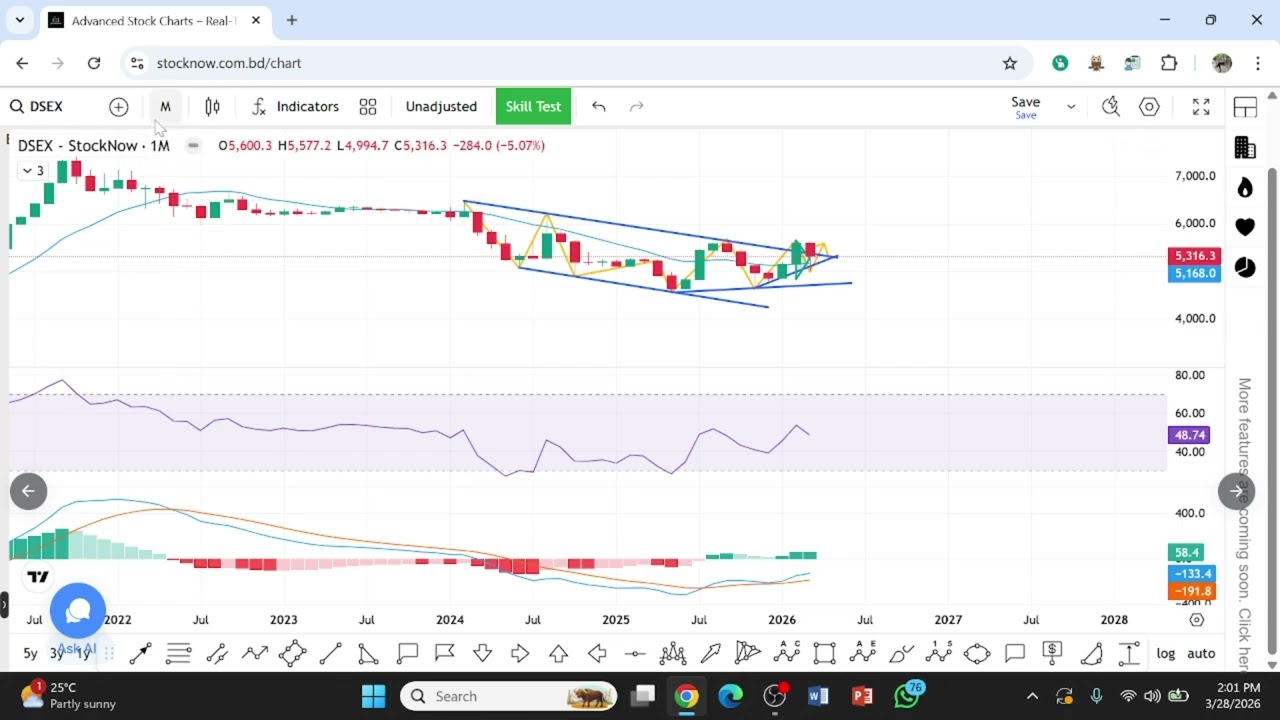Open Word from taskbar

pos(818,696)
